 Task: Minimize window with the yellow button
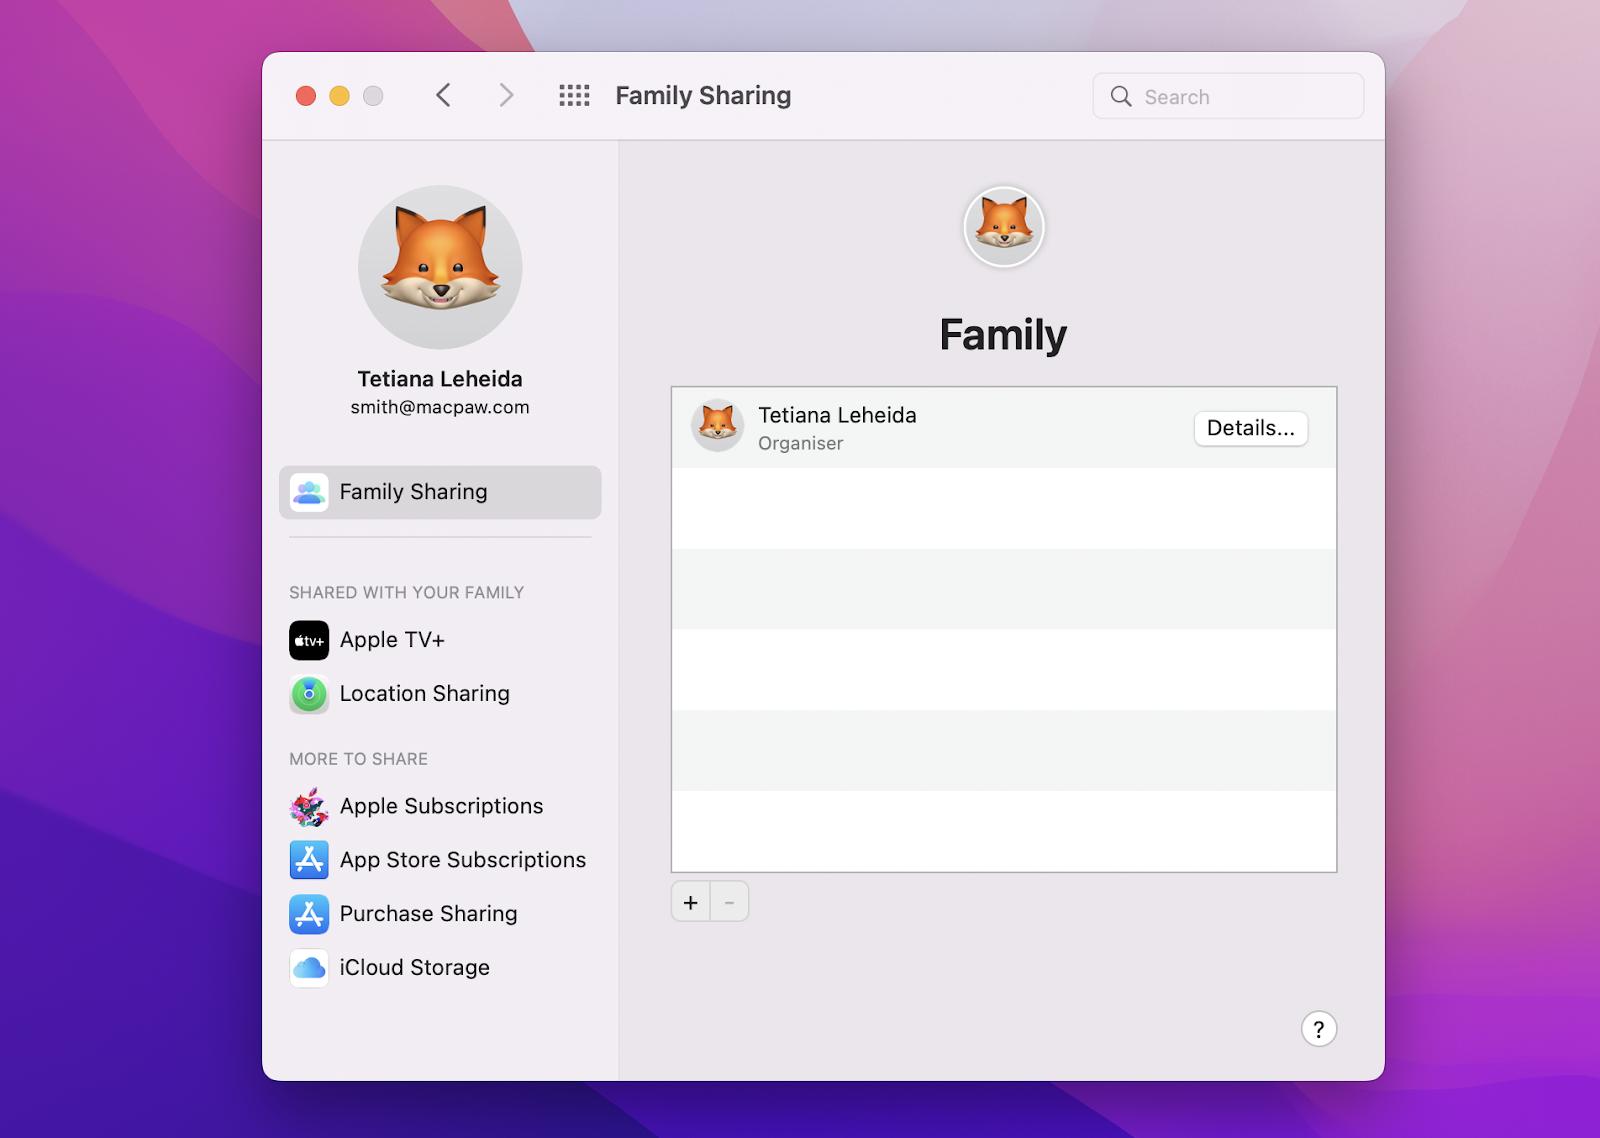click(340, 96)
